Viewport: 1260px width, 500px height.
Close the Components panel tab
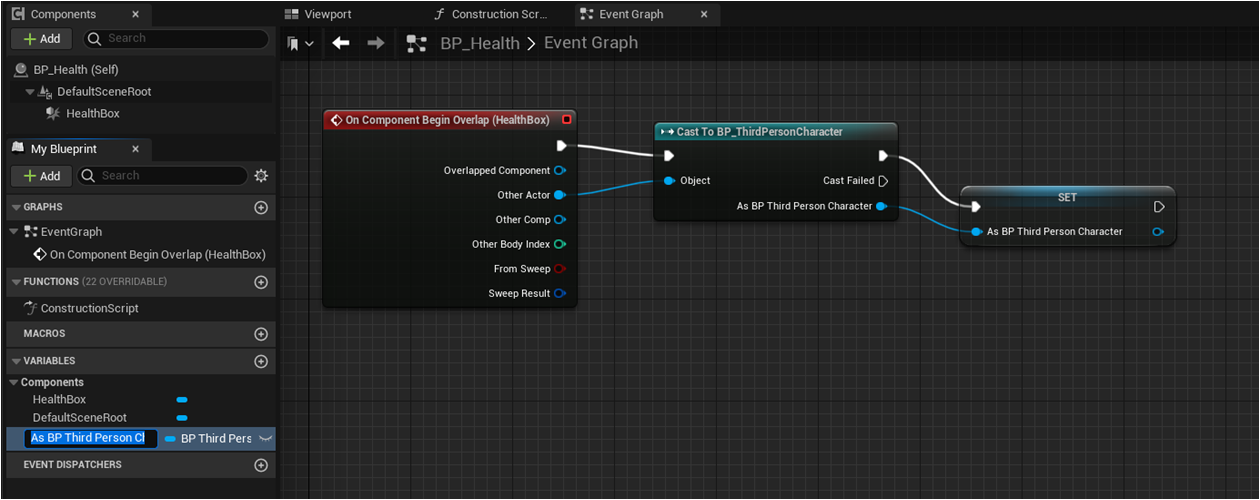click(133, 14)
